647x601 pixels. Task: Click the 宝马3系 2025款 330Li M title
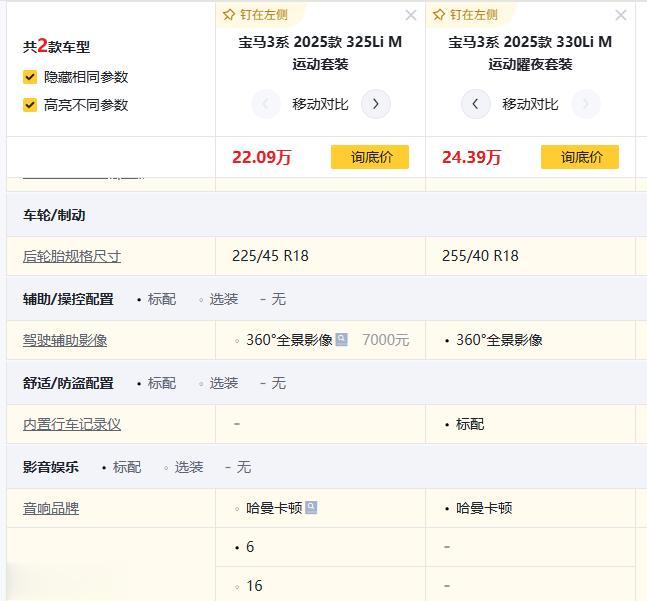(x=530, y=53)
